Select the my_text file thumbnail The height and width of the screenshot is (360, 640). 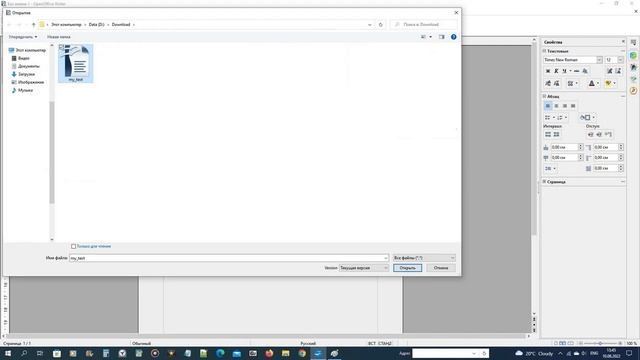(x=76, y=63)
